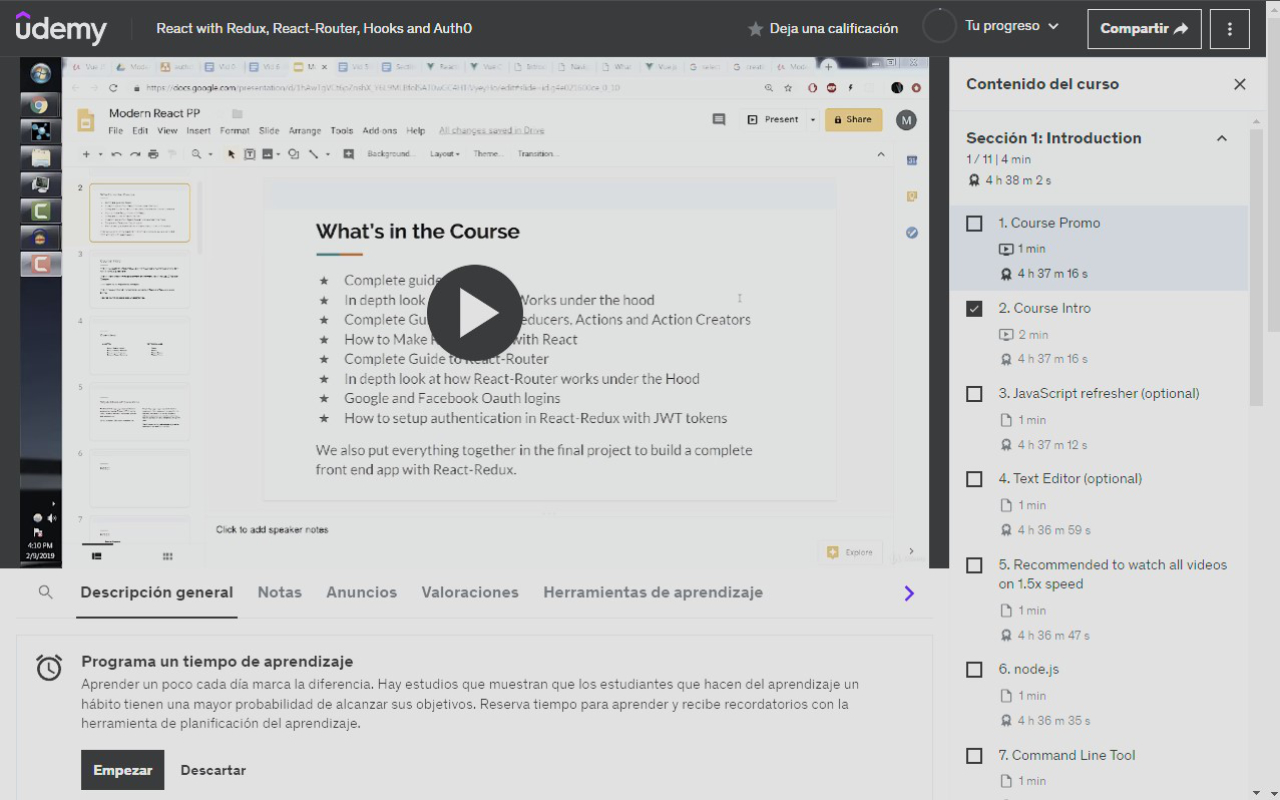Click the search icon below the video
The image size is (1280, 800).
[45, 592]
